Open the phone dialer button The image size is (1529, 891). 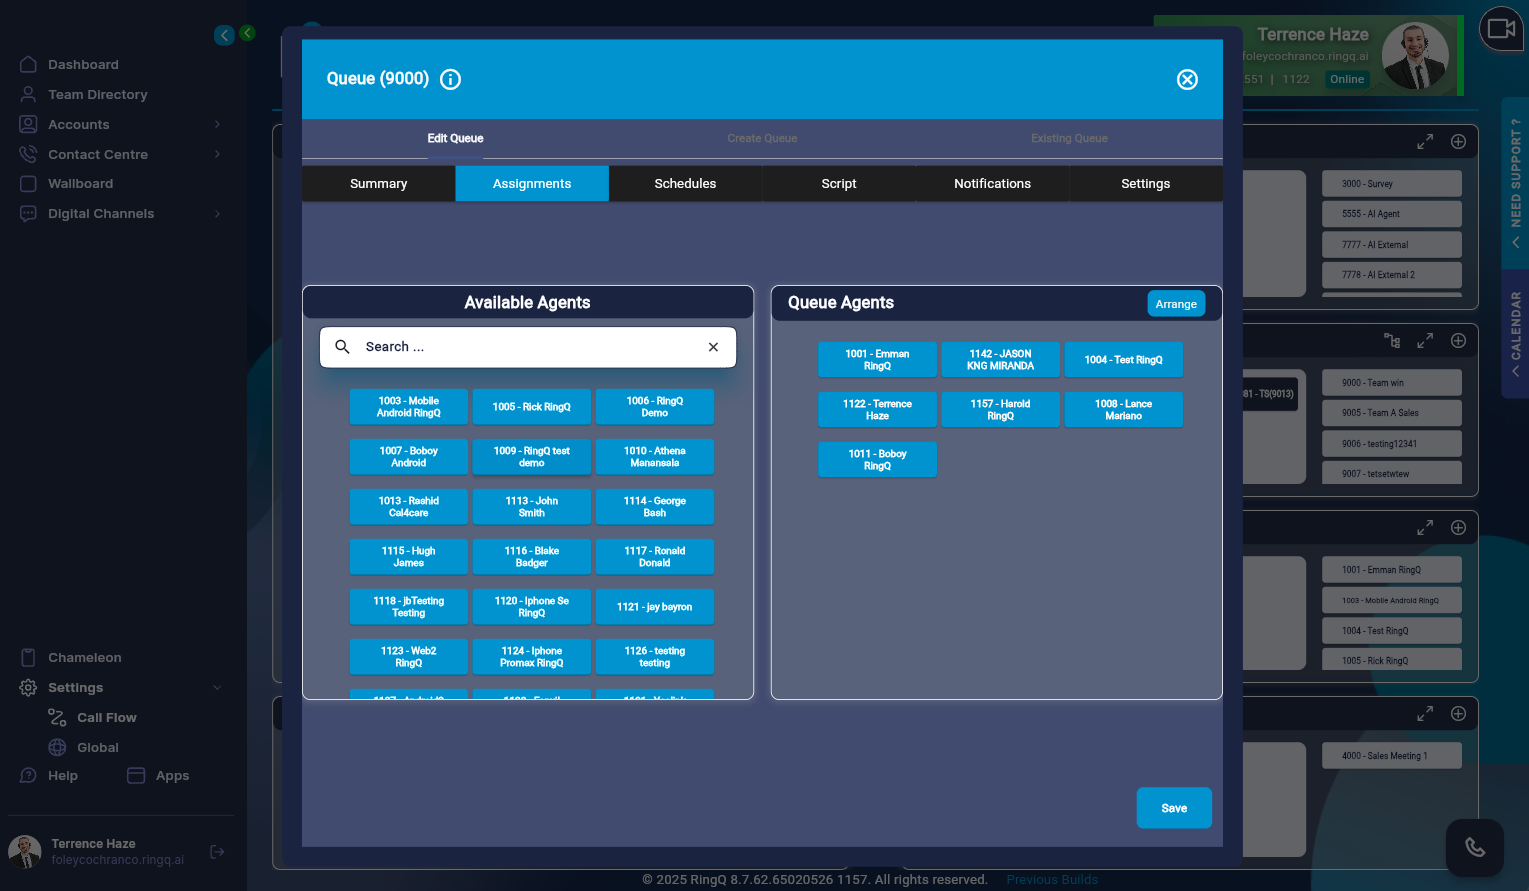coord(1474,848)
